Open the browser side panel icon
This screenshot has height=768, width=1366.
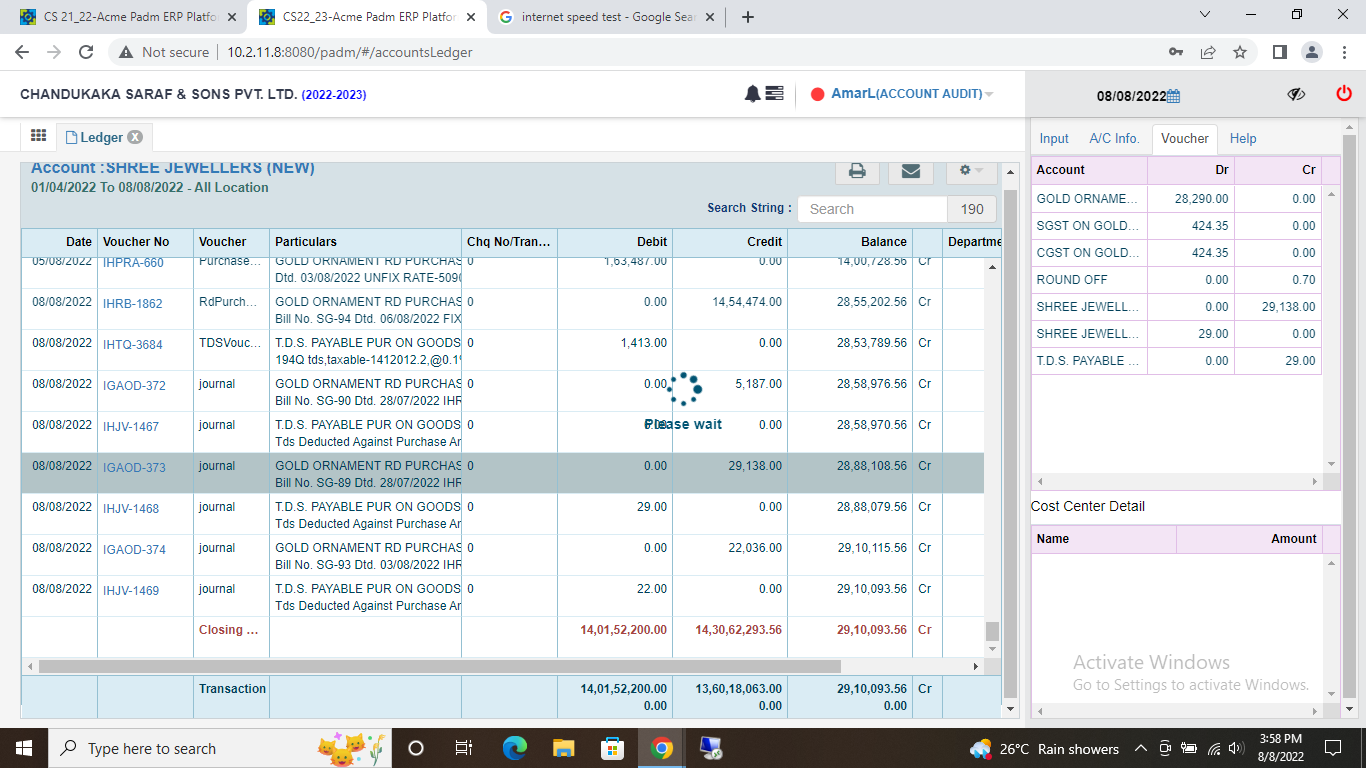point(1279,52)
